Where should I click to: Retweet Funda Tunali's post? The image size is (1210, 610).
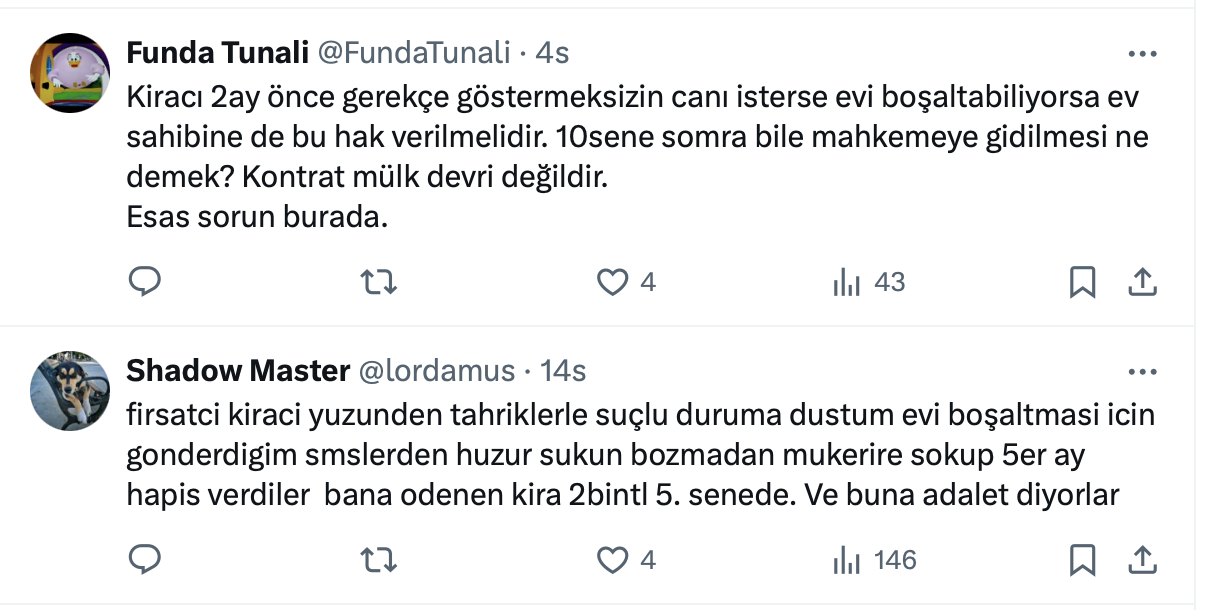click(x=379, y=283)
